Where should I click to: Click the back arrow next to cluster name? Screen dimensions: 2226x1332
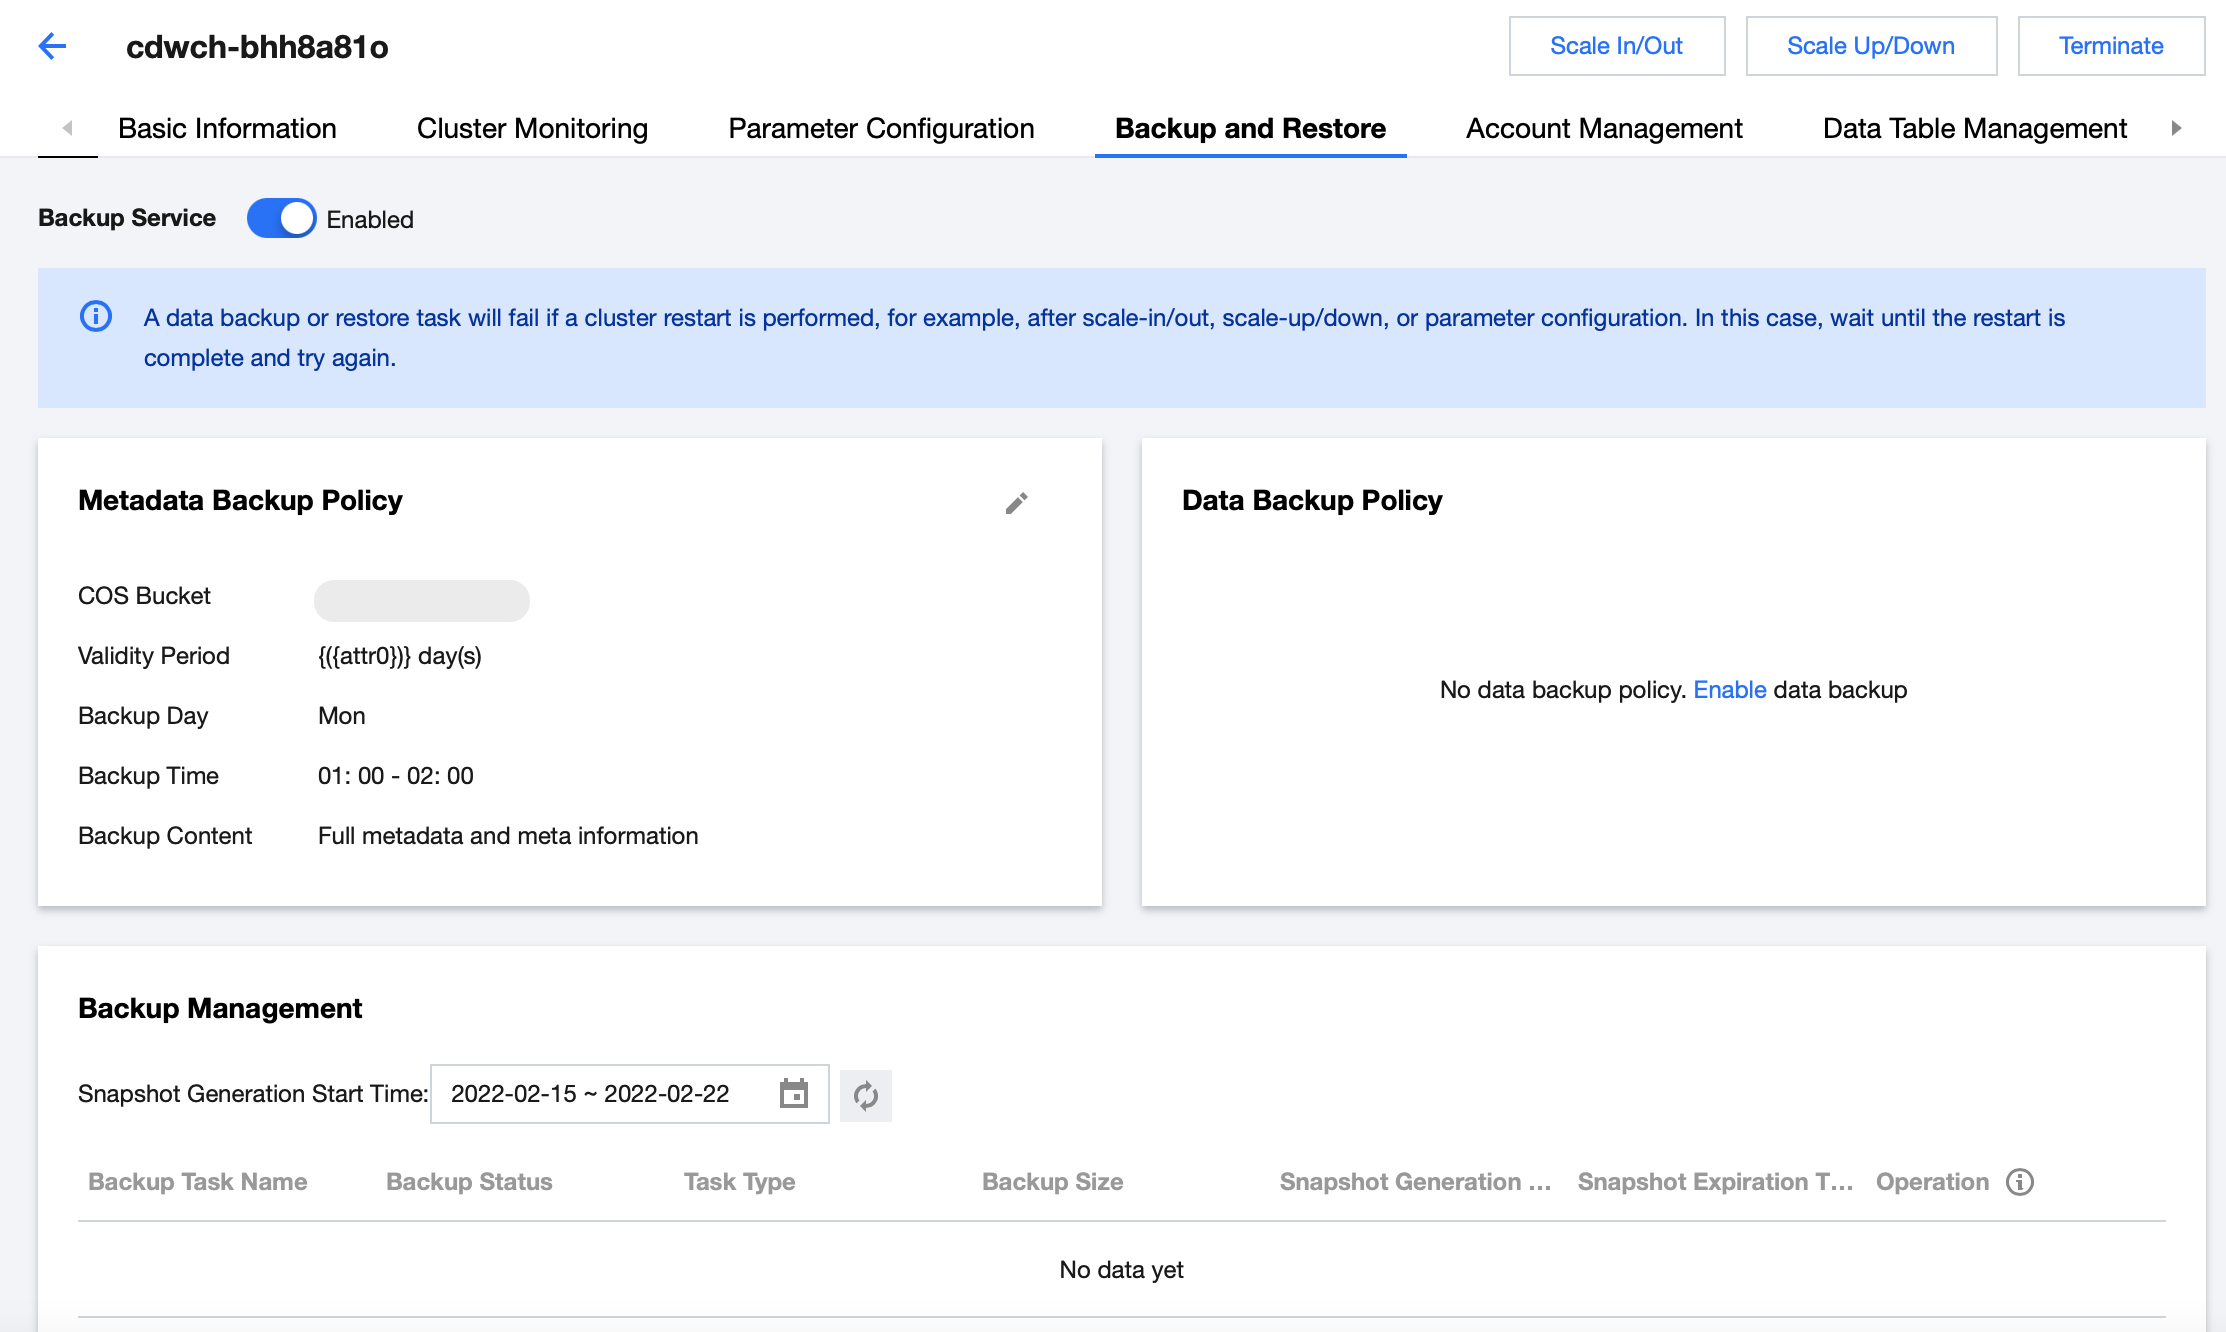click(x=52, y=46)
